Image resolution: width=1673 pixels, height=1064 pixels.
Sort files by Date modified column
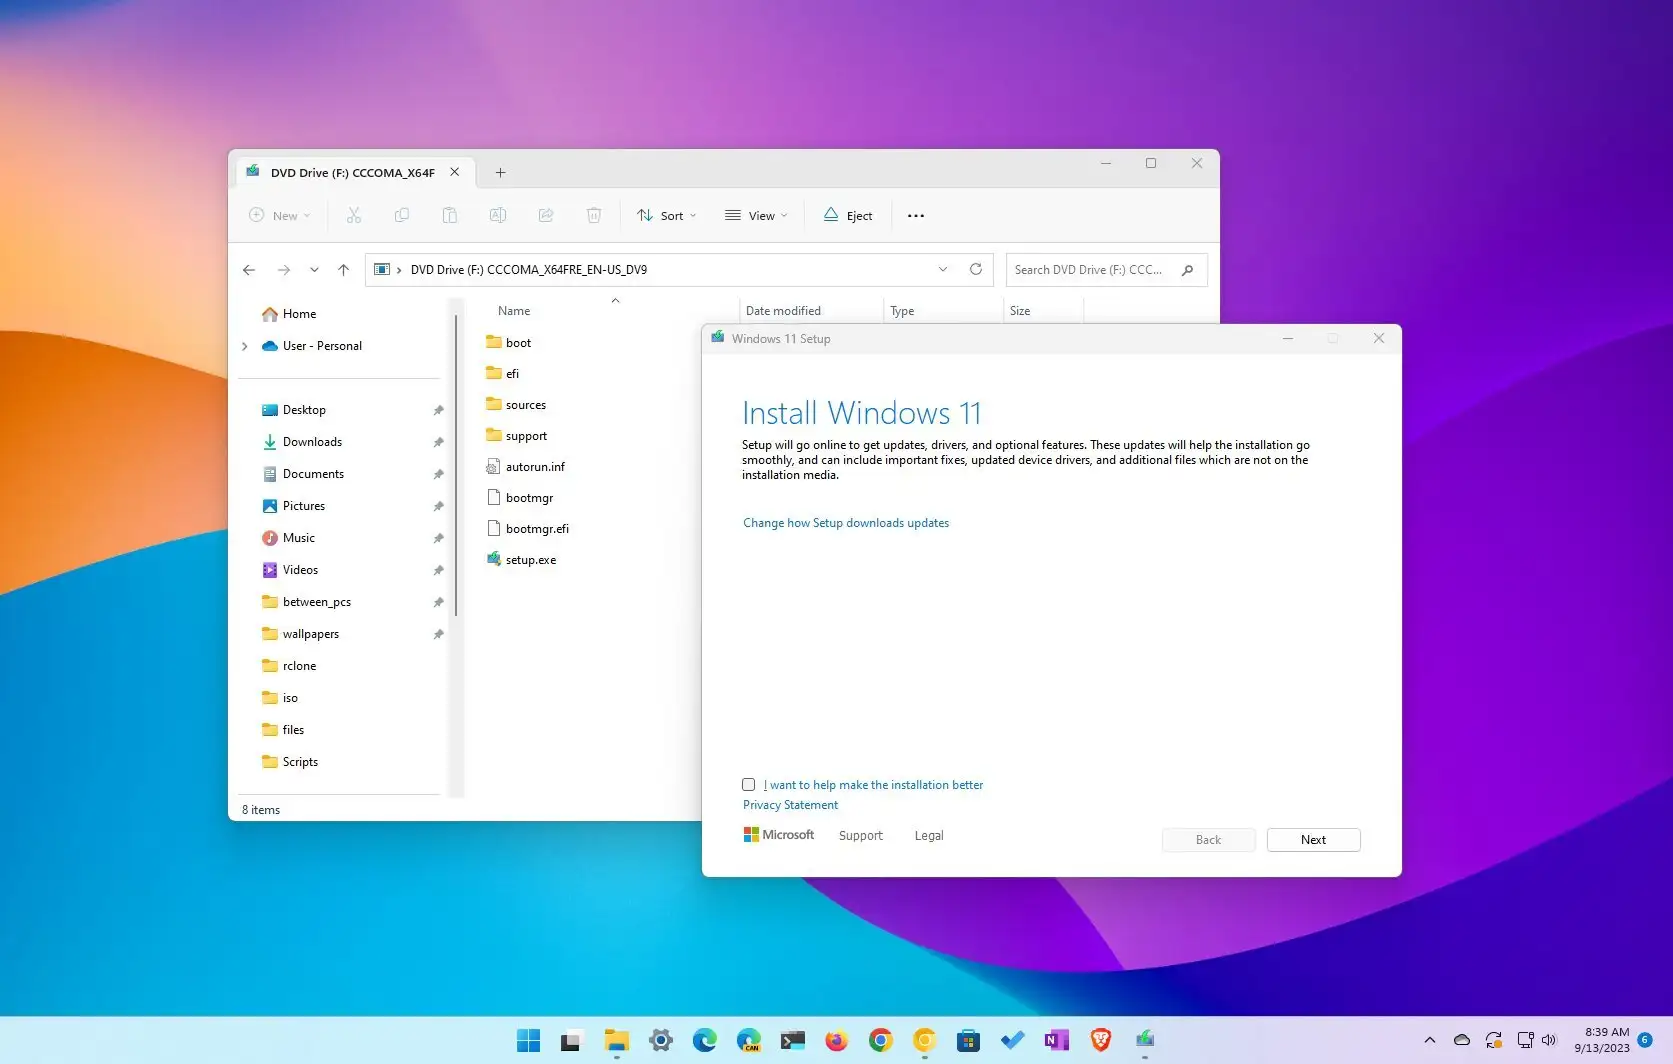pyautogui.click(x=783, y=311)
